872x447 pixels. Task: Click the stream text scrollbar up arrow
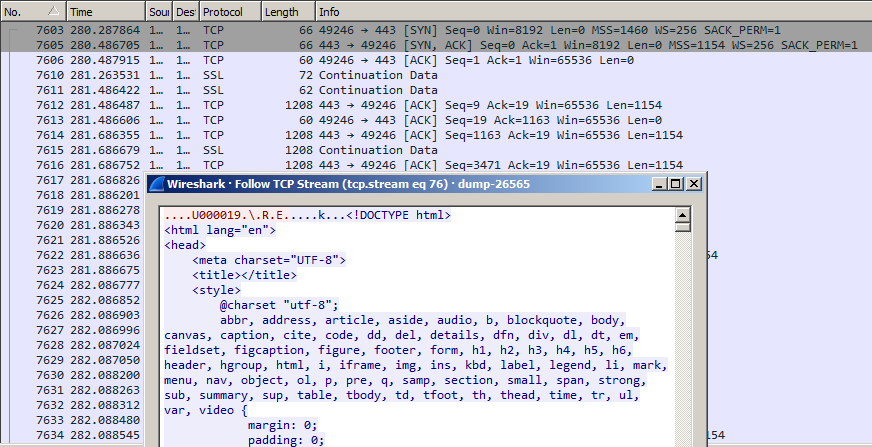pos(683,214)
